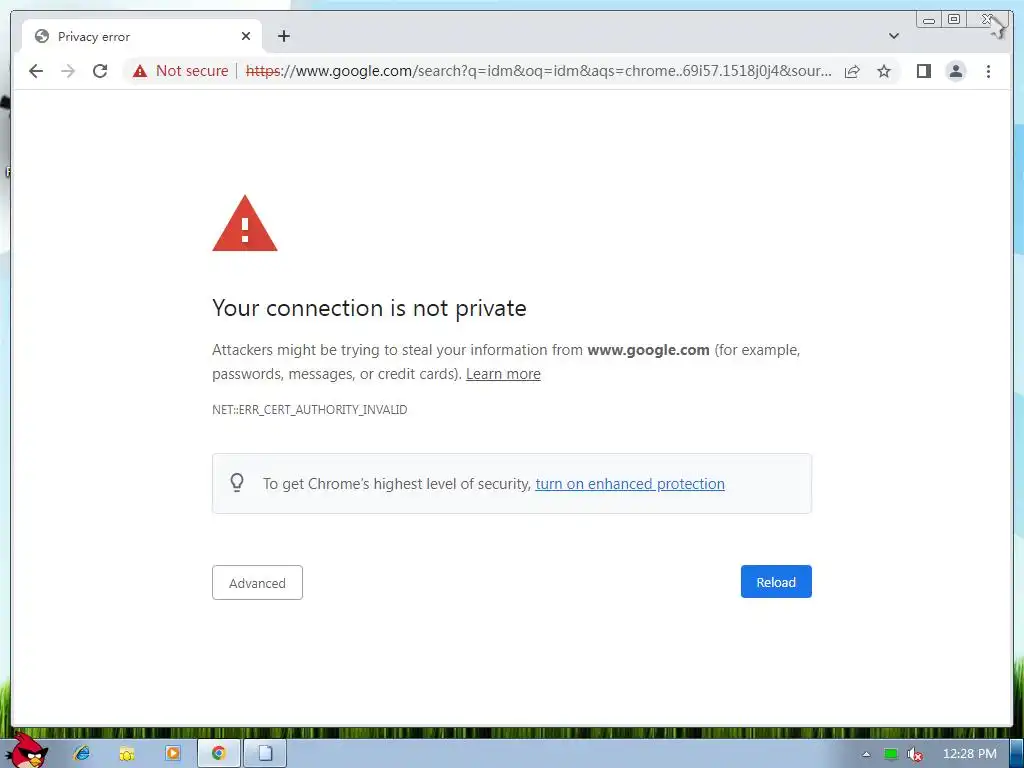This screenshot has width=1024, height=768.
Task: Open the tab search chevron
Action: click(x=893, y=36)
